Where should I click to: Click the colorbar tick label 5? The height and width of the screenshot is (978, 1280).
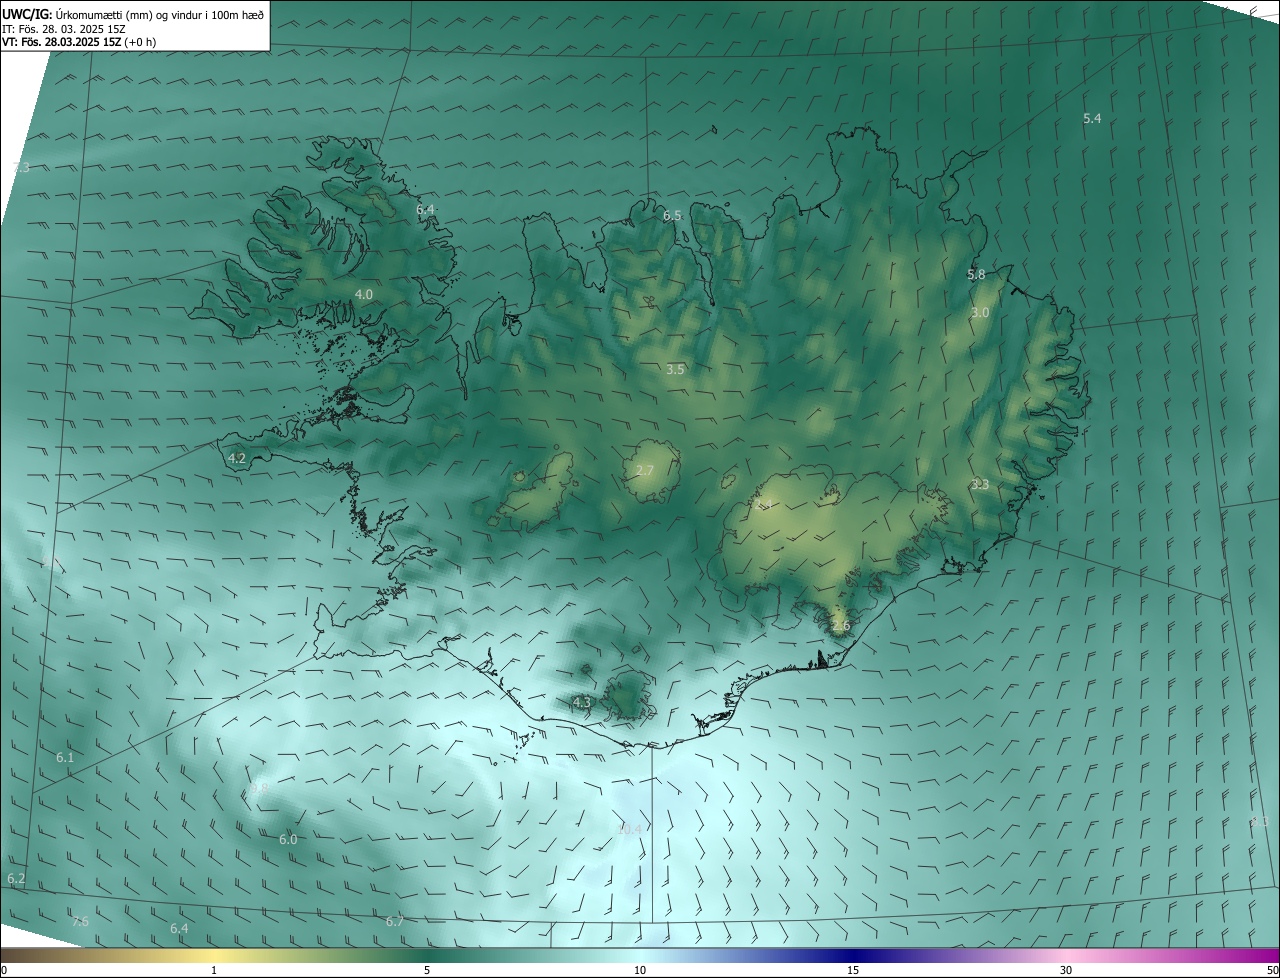click(427, 971)
